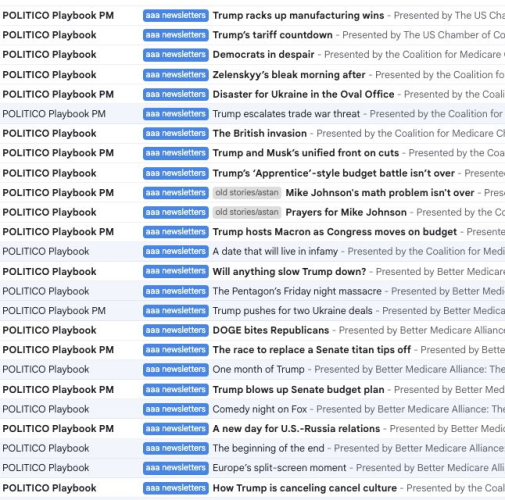Click 'aaa newsletters' label on One month of Trump row
Screen dimensions: 505x500
coord(176,369)
